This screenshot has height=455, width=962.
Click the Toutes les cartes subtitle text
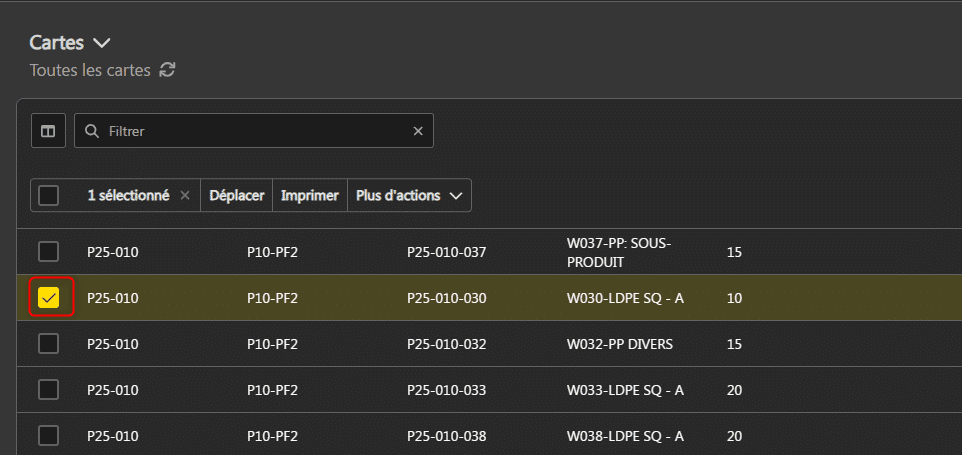pyautogui.click(x=90, y=70)
